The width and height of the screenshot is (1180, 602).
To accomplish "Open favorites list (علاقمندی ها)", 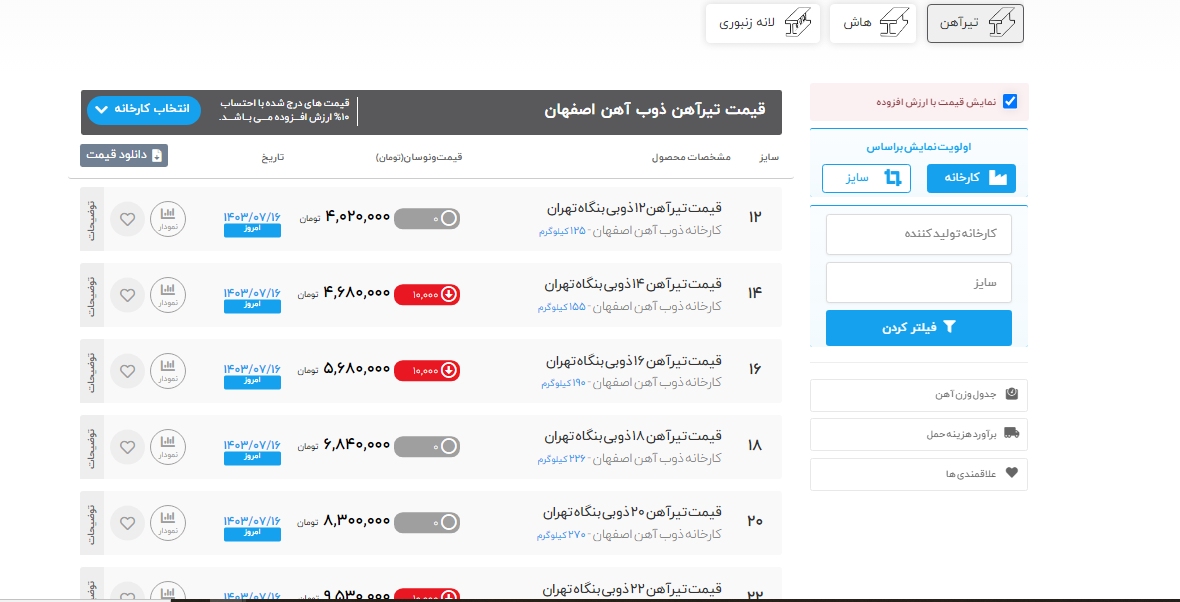I will 918,474.
